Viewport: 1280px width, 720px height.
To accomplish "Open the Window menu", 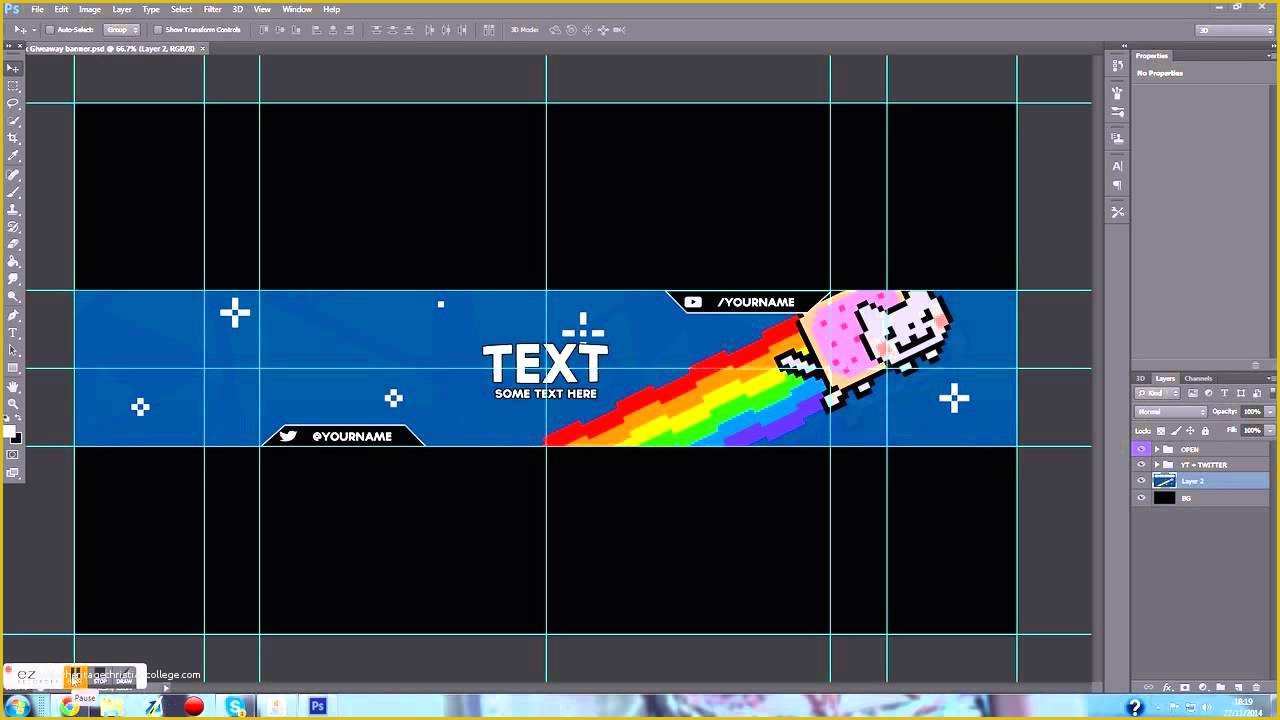I will 297,9.
